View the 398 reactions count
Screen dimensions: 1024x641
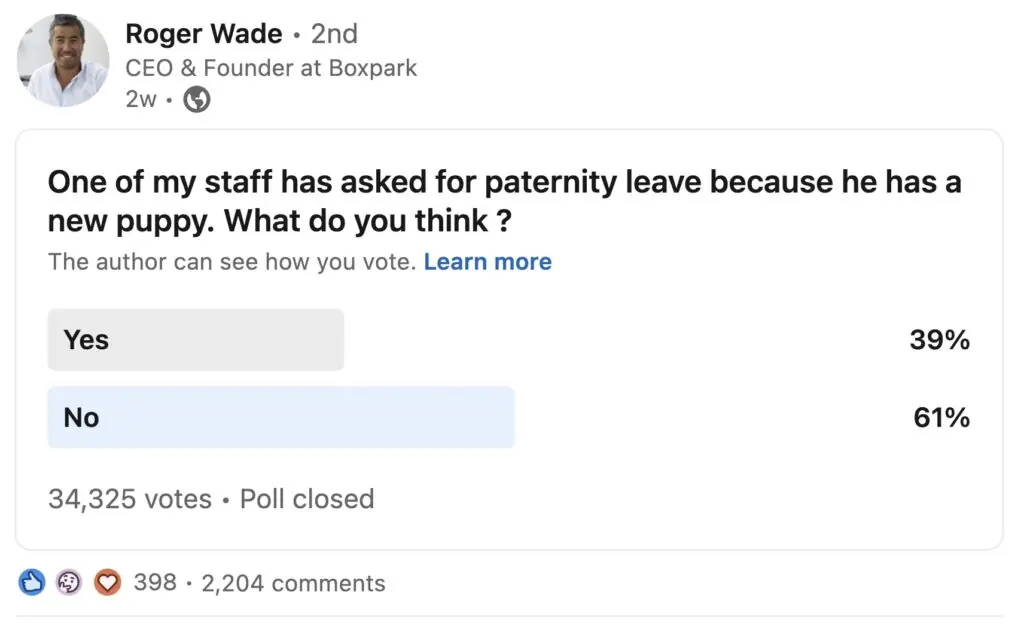click(155, 582)
